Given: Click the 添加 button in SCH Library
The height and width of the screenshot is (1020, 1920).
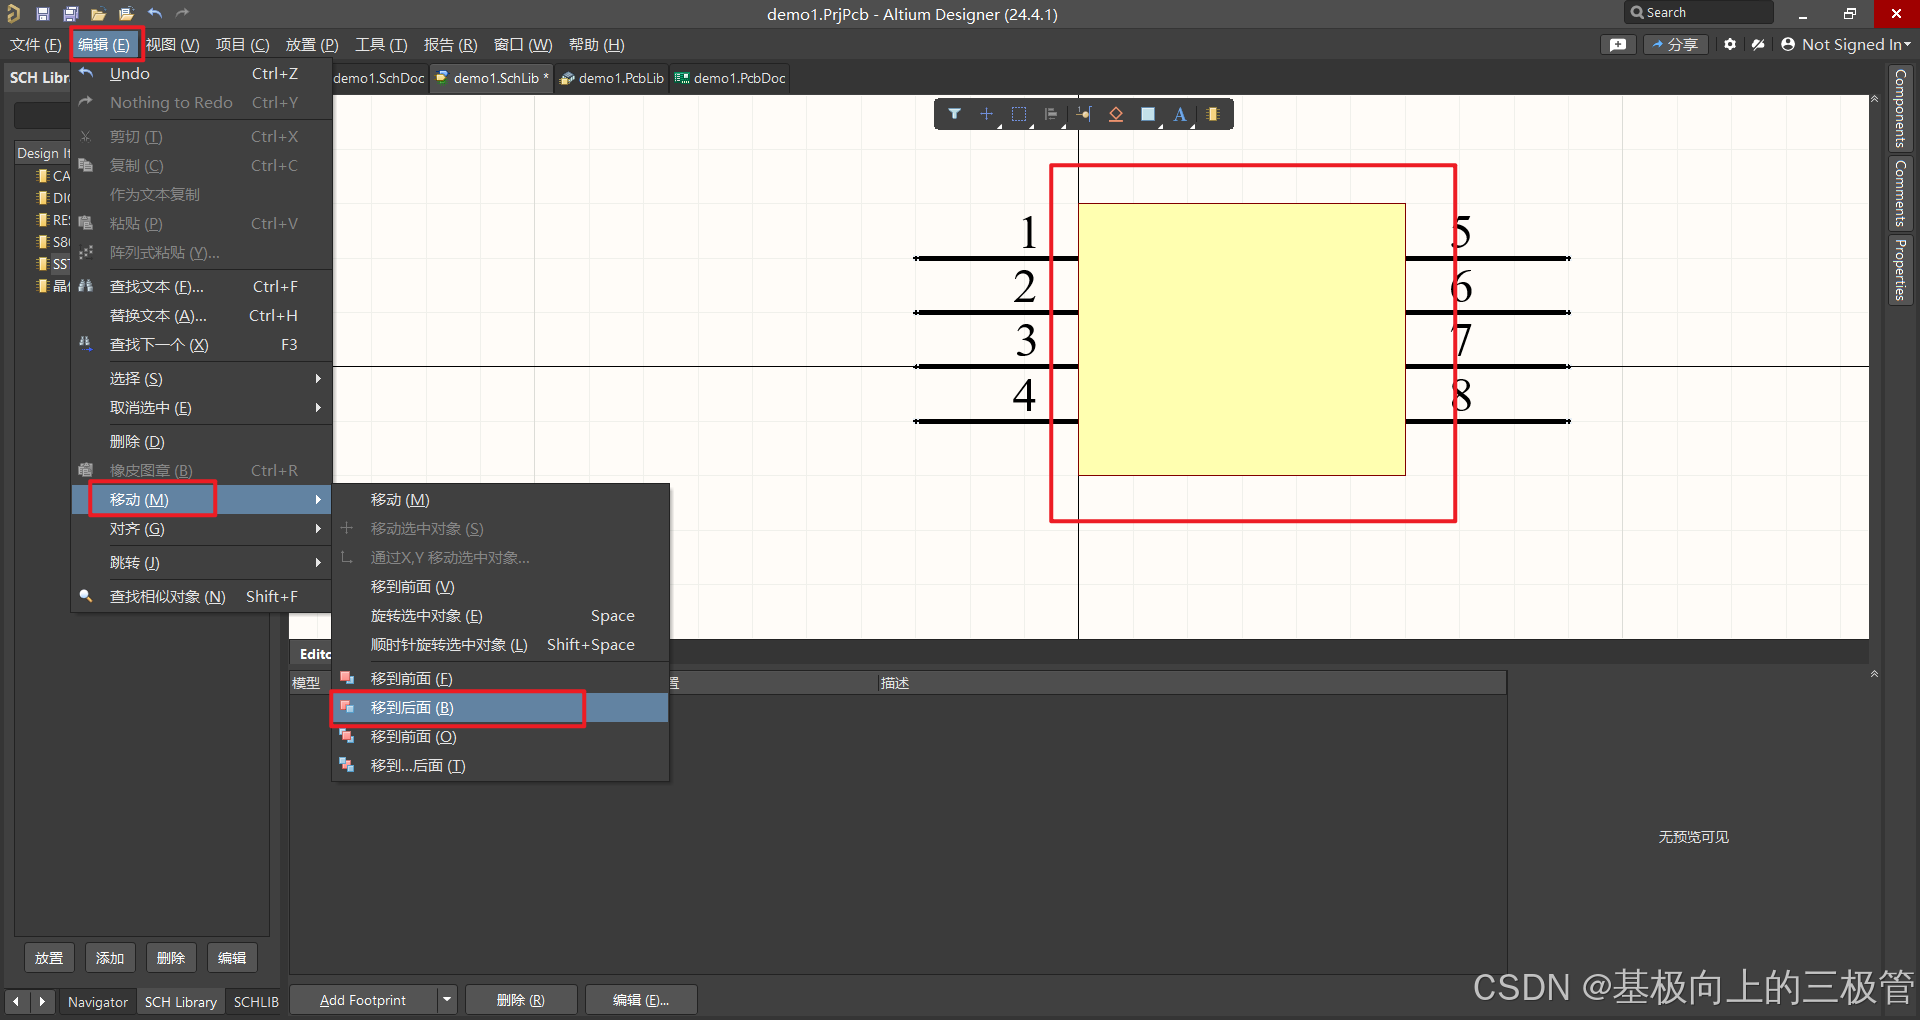Looking at the screenshot, I should 110,958.
